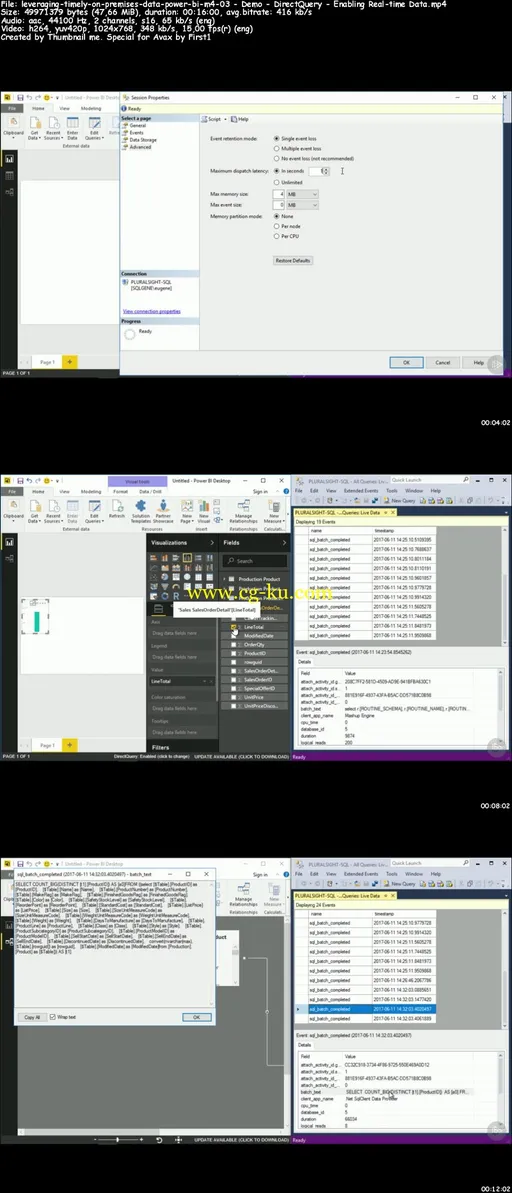The image size is (512, 1193).
Task: Toggle Wrap text checkbox in batch_text dialog
Action: pos(53,1016)
